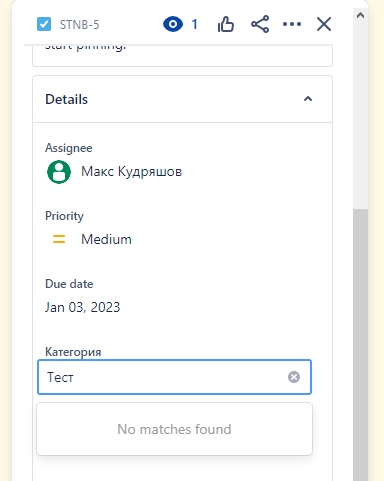Click the No matches found dropdown message
Image resolution: width=384 pixels, height=481 pixels.
point(174,429)
